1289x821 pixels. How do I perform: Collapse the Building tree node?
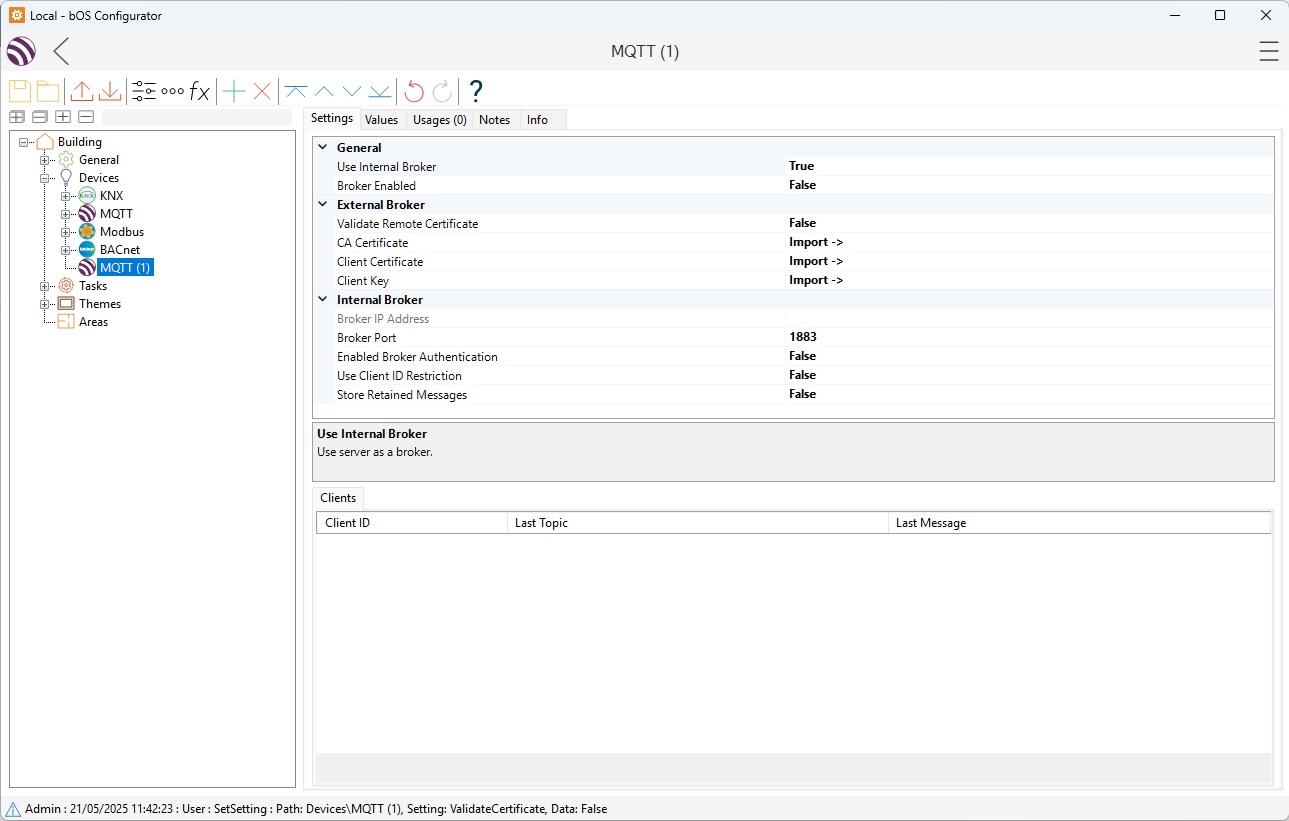[23, 142]
